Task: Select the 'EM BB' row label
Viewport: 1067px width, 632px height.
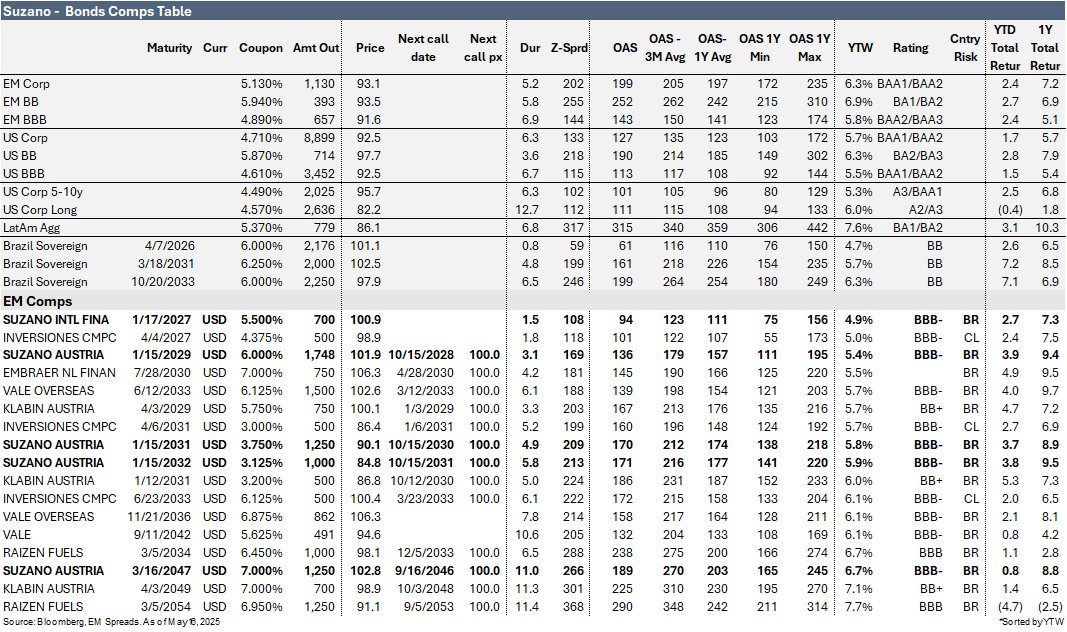Action: click(x=20, y=101)
